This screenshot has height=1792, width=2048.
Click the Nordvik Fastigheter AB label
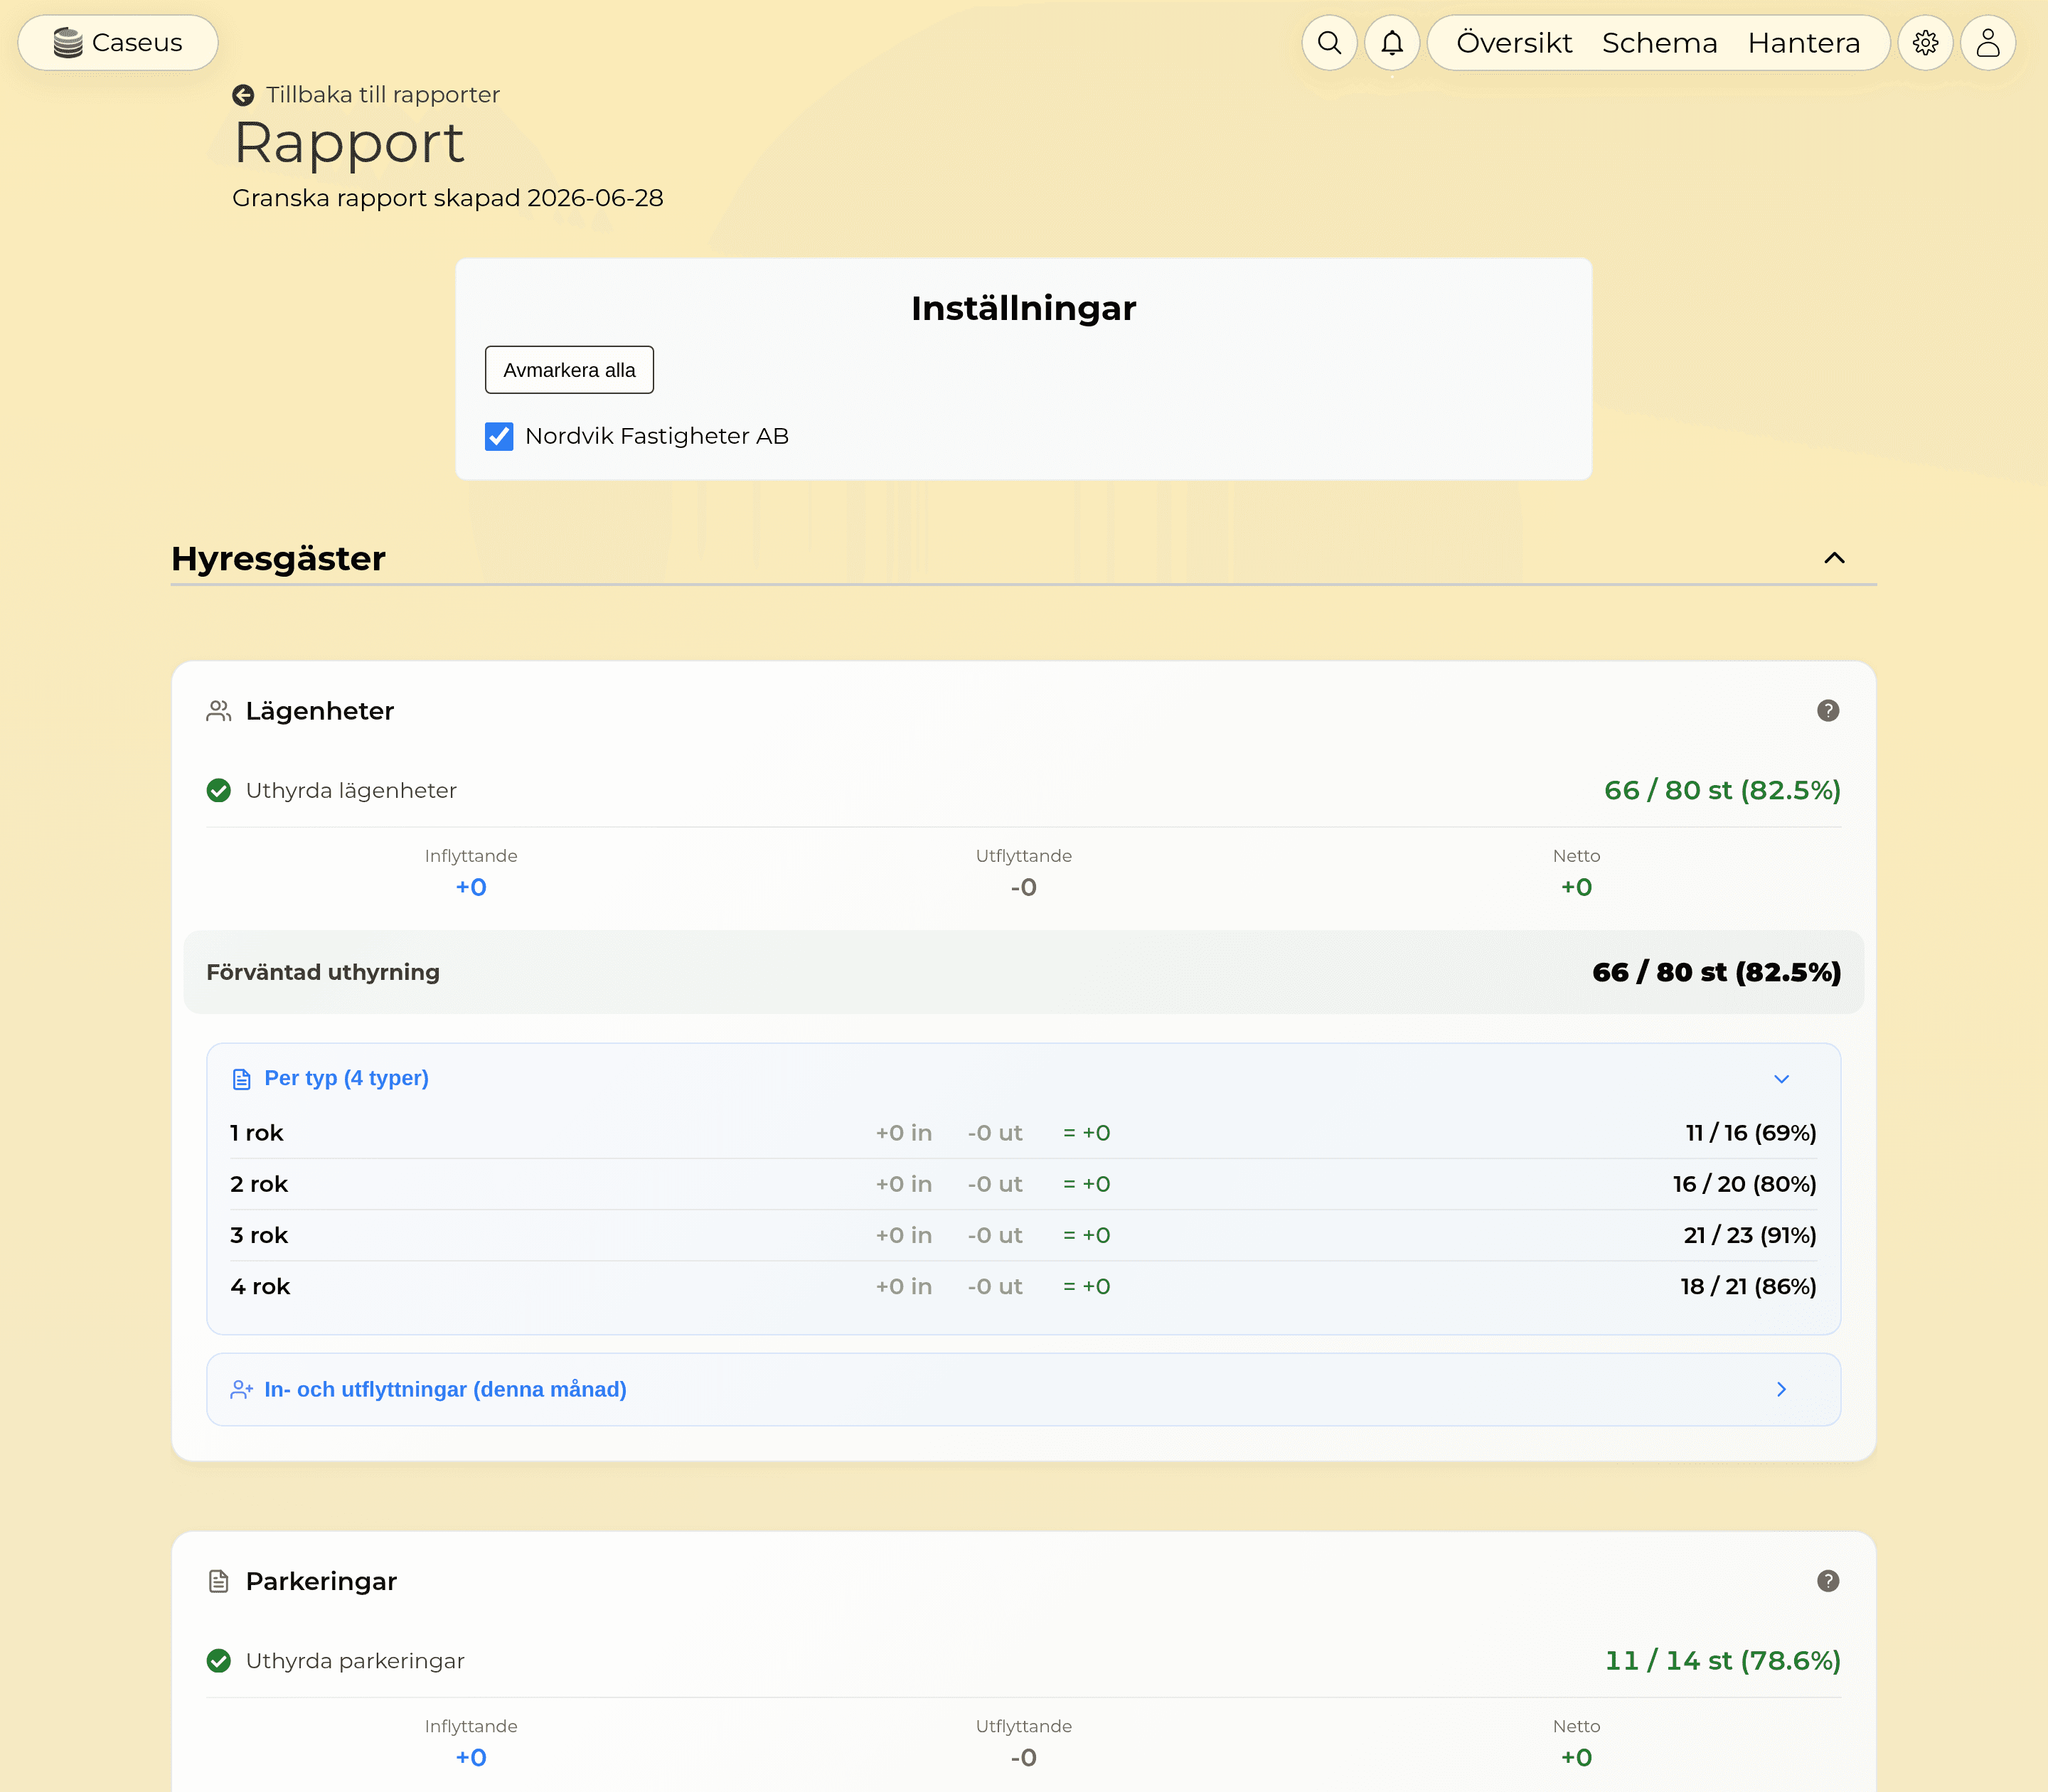coord(657,436)
